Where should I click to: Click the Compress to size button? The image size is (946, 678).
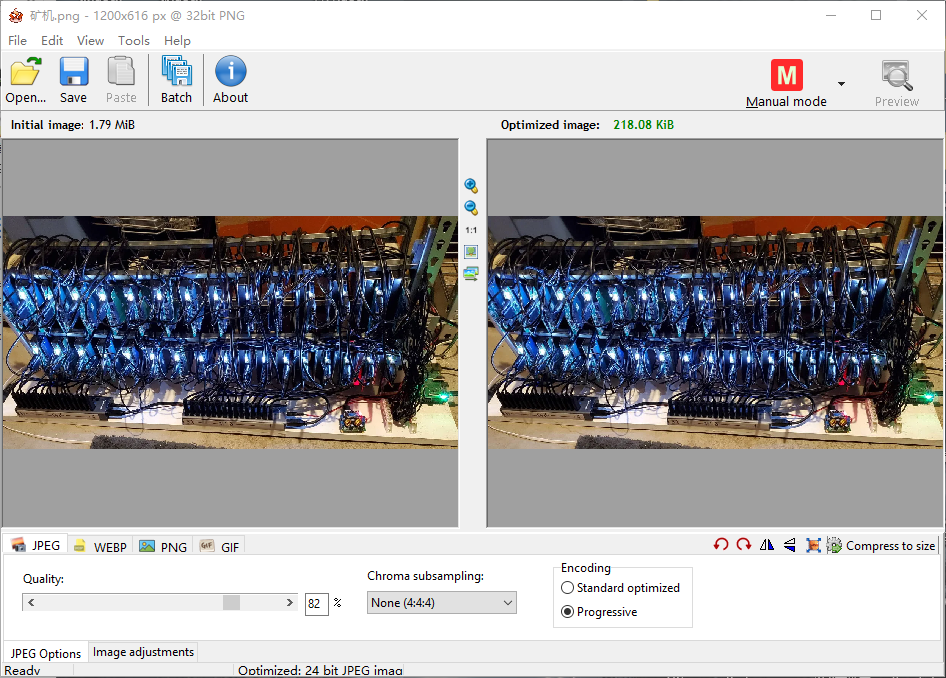[881, 546]
